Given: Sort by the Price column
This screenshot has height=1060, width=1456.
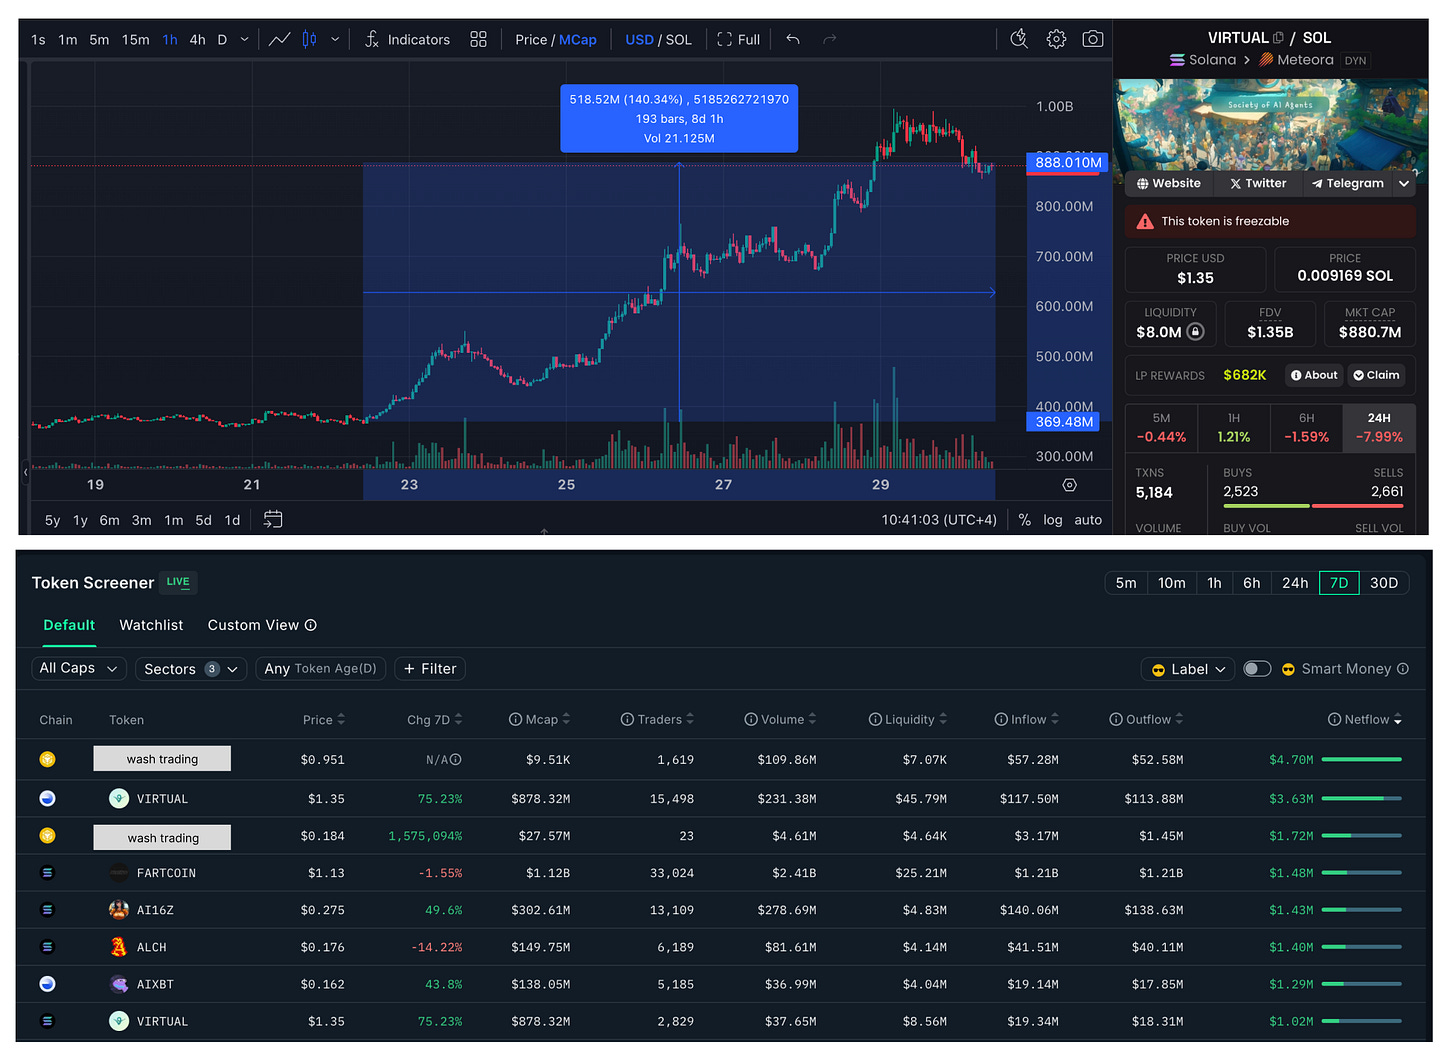Looking at the screenshot, I should tap(324, 719).
